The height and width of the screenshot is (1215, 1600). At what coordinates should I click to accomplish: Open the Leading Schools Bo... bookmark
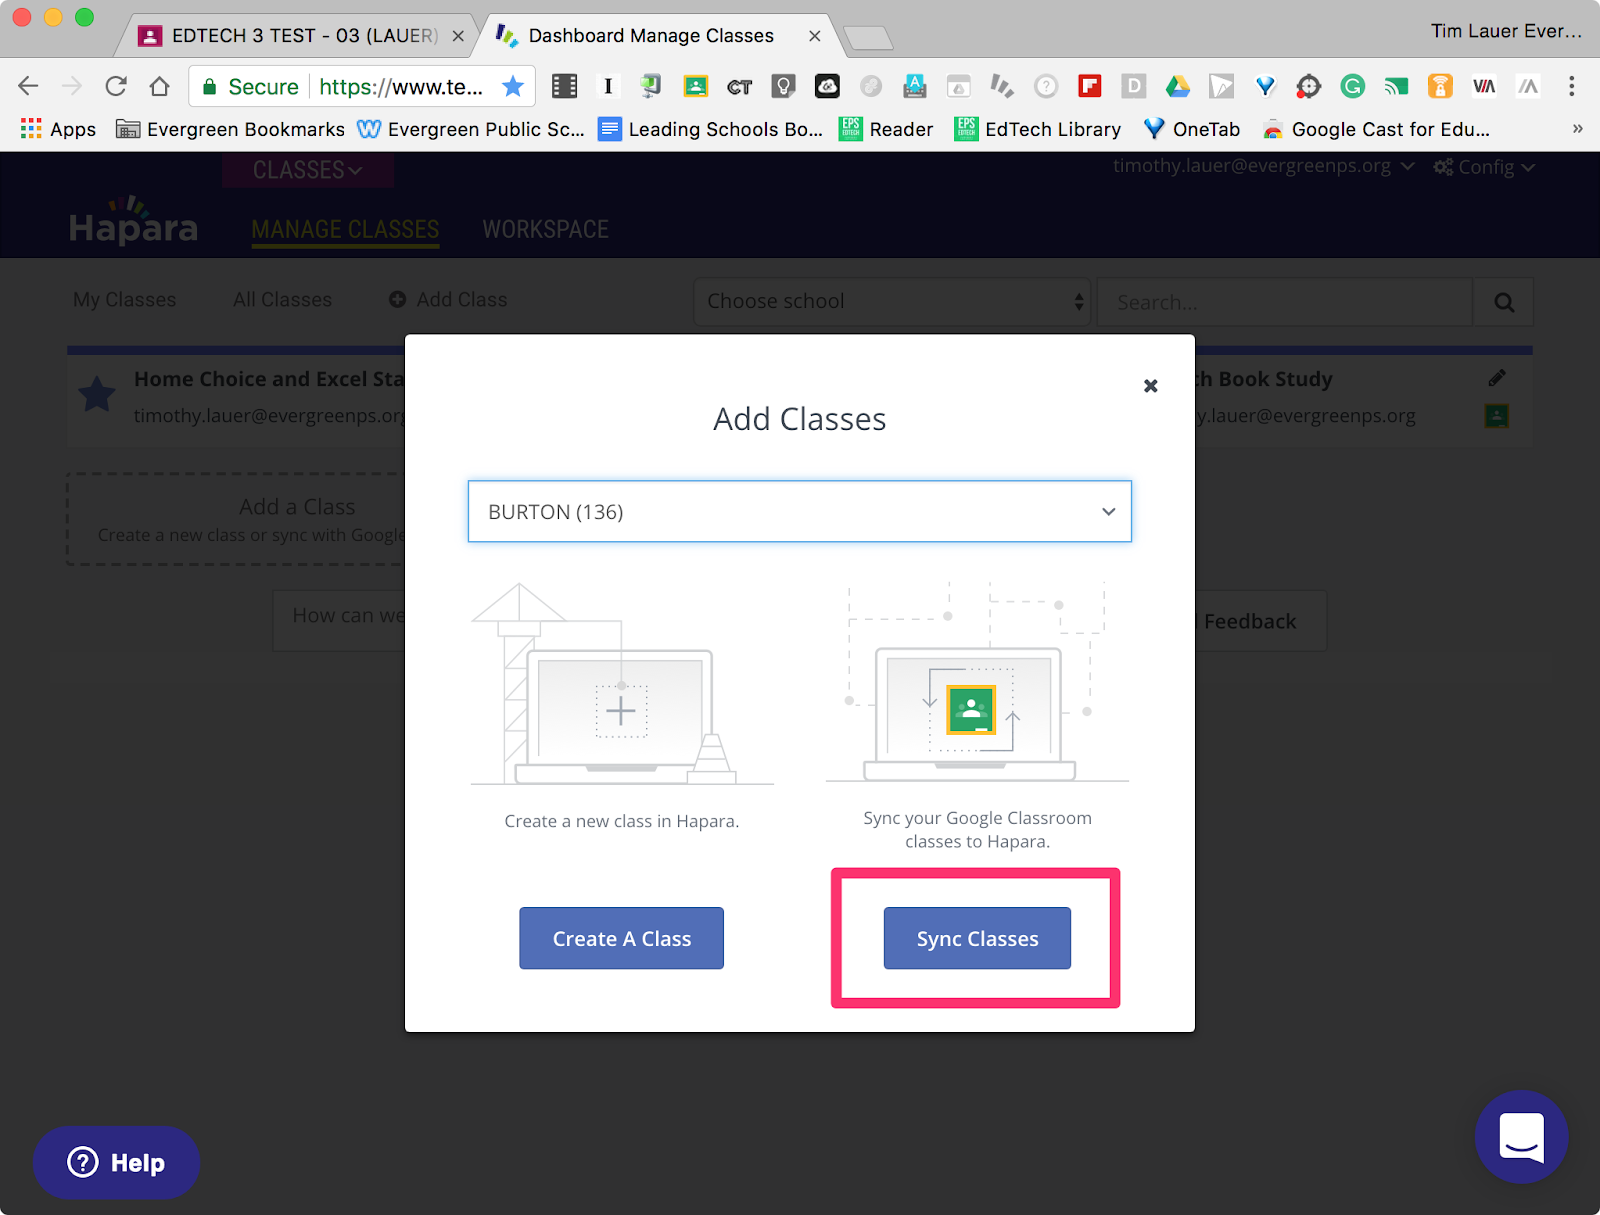pos(711,129)
